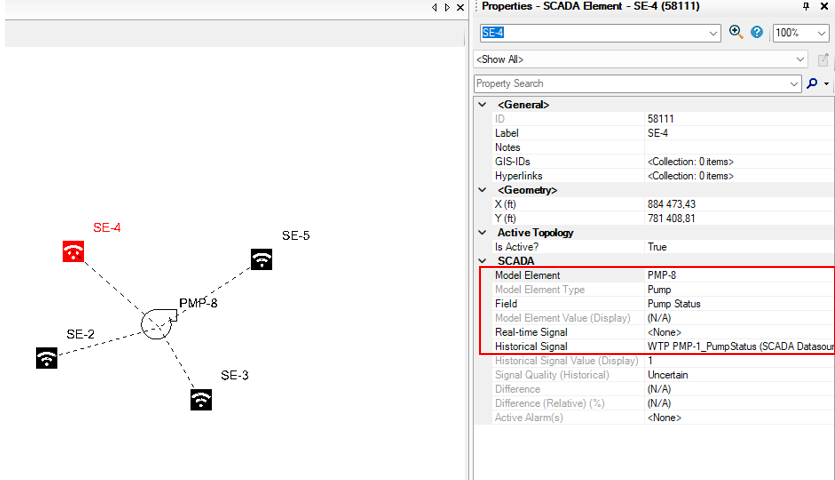Image resolution: width=835 pixels, height=480 pixels.
Task: Select the Difference (Relative) (%) row
Action: (x=654, y=403)
